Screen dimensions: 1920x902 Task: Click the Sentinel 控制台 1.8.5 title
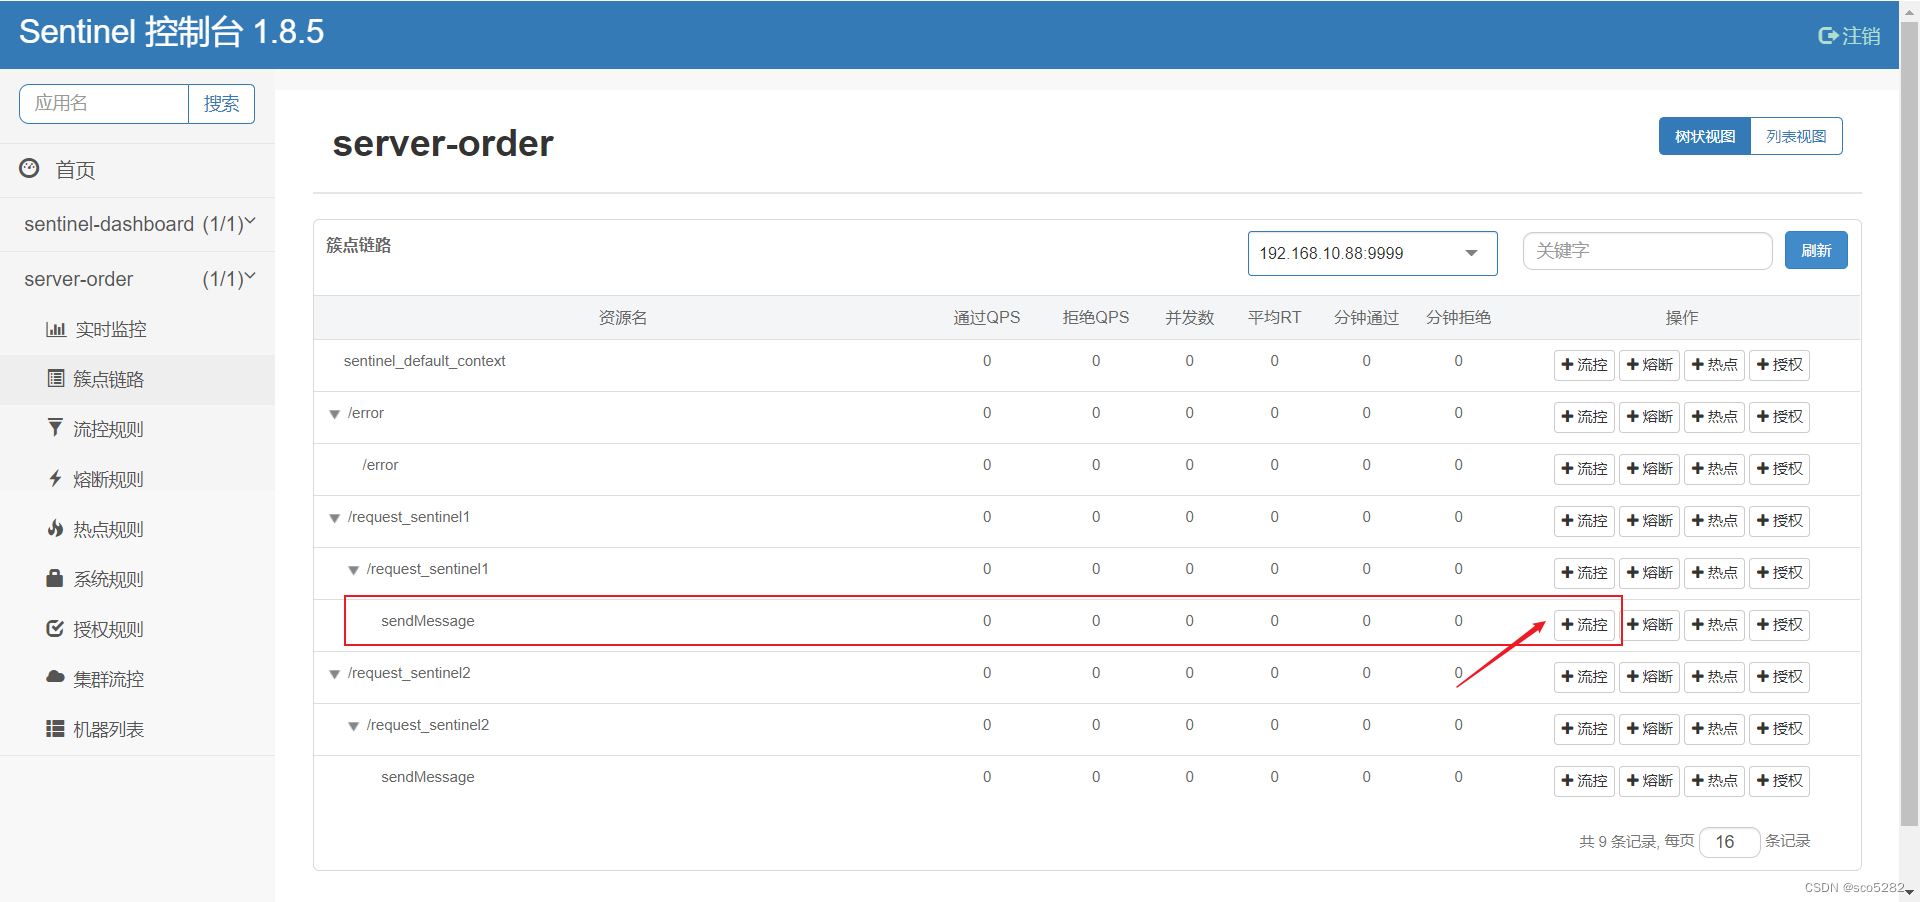(x=171, y=32)
